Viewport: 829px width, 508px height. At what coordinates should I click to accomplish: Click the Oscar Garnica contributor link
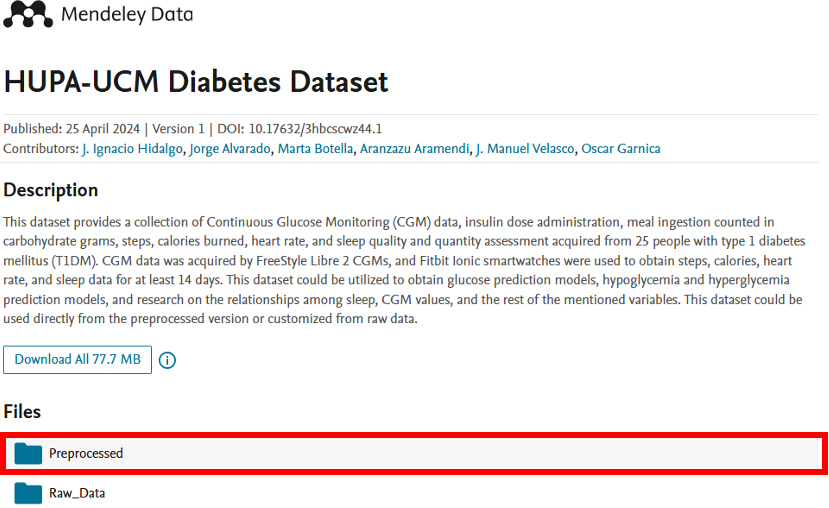tap(621, 149)
